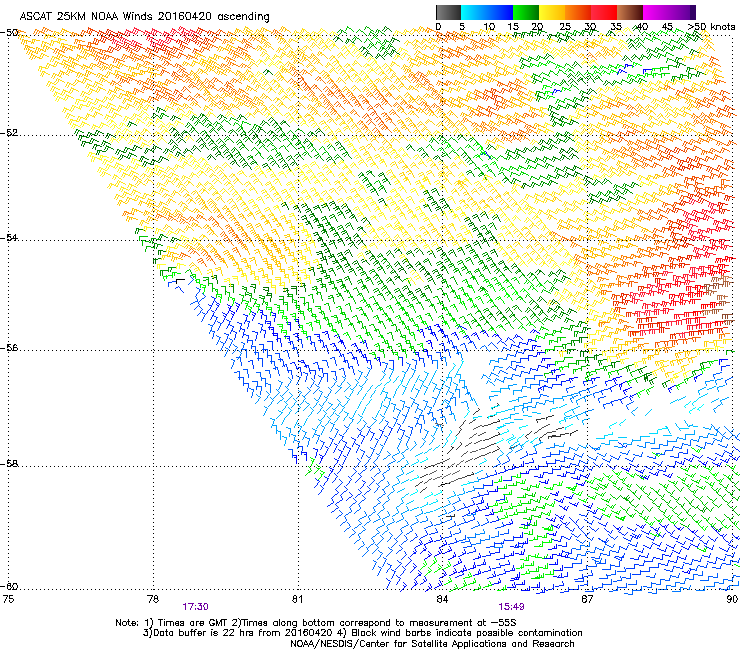The width and height of the screenshot is (740, 650).
Task: Click the cyan-to-blue 5-15 knots legend swatch
Action: [x=487, y=12]
